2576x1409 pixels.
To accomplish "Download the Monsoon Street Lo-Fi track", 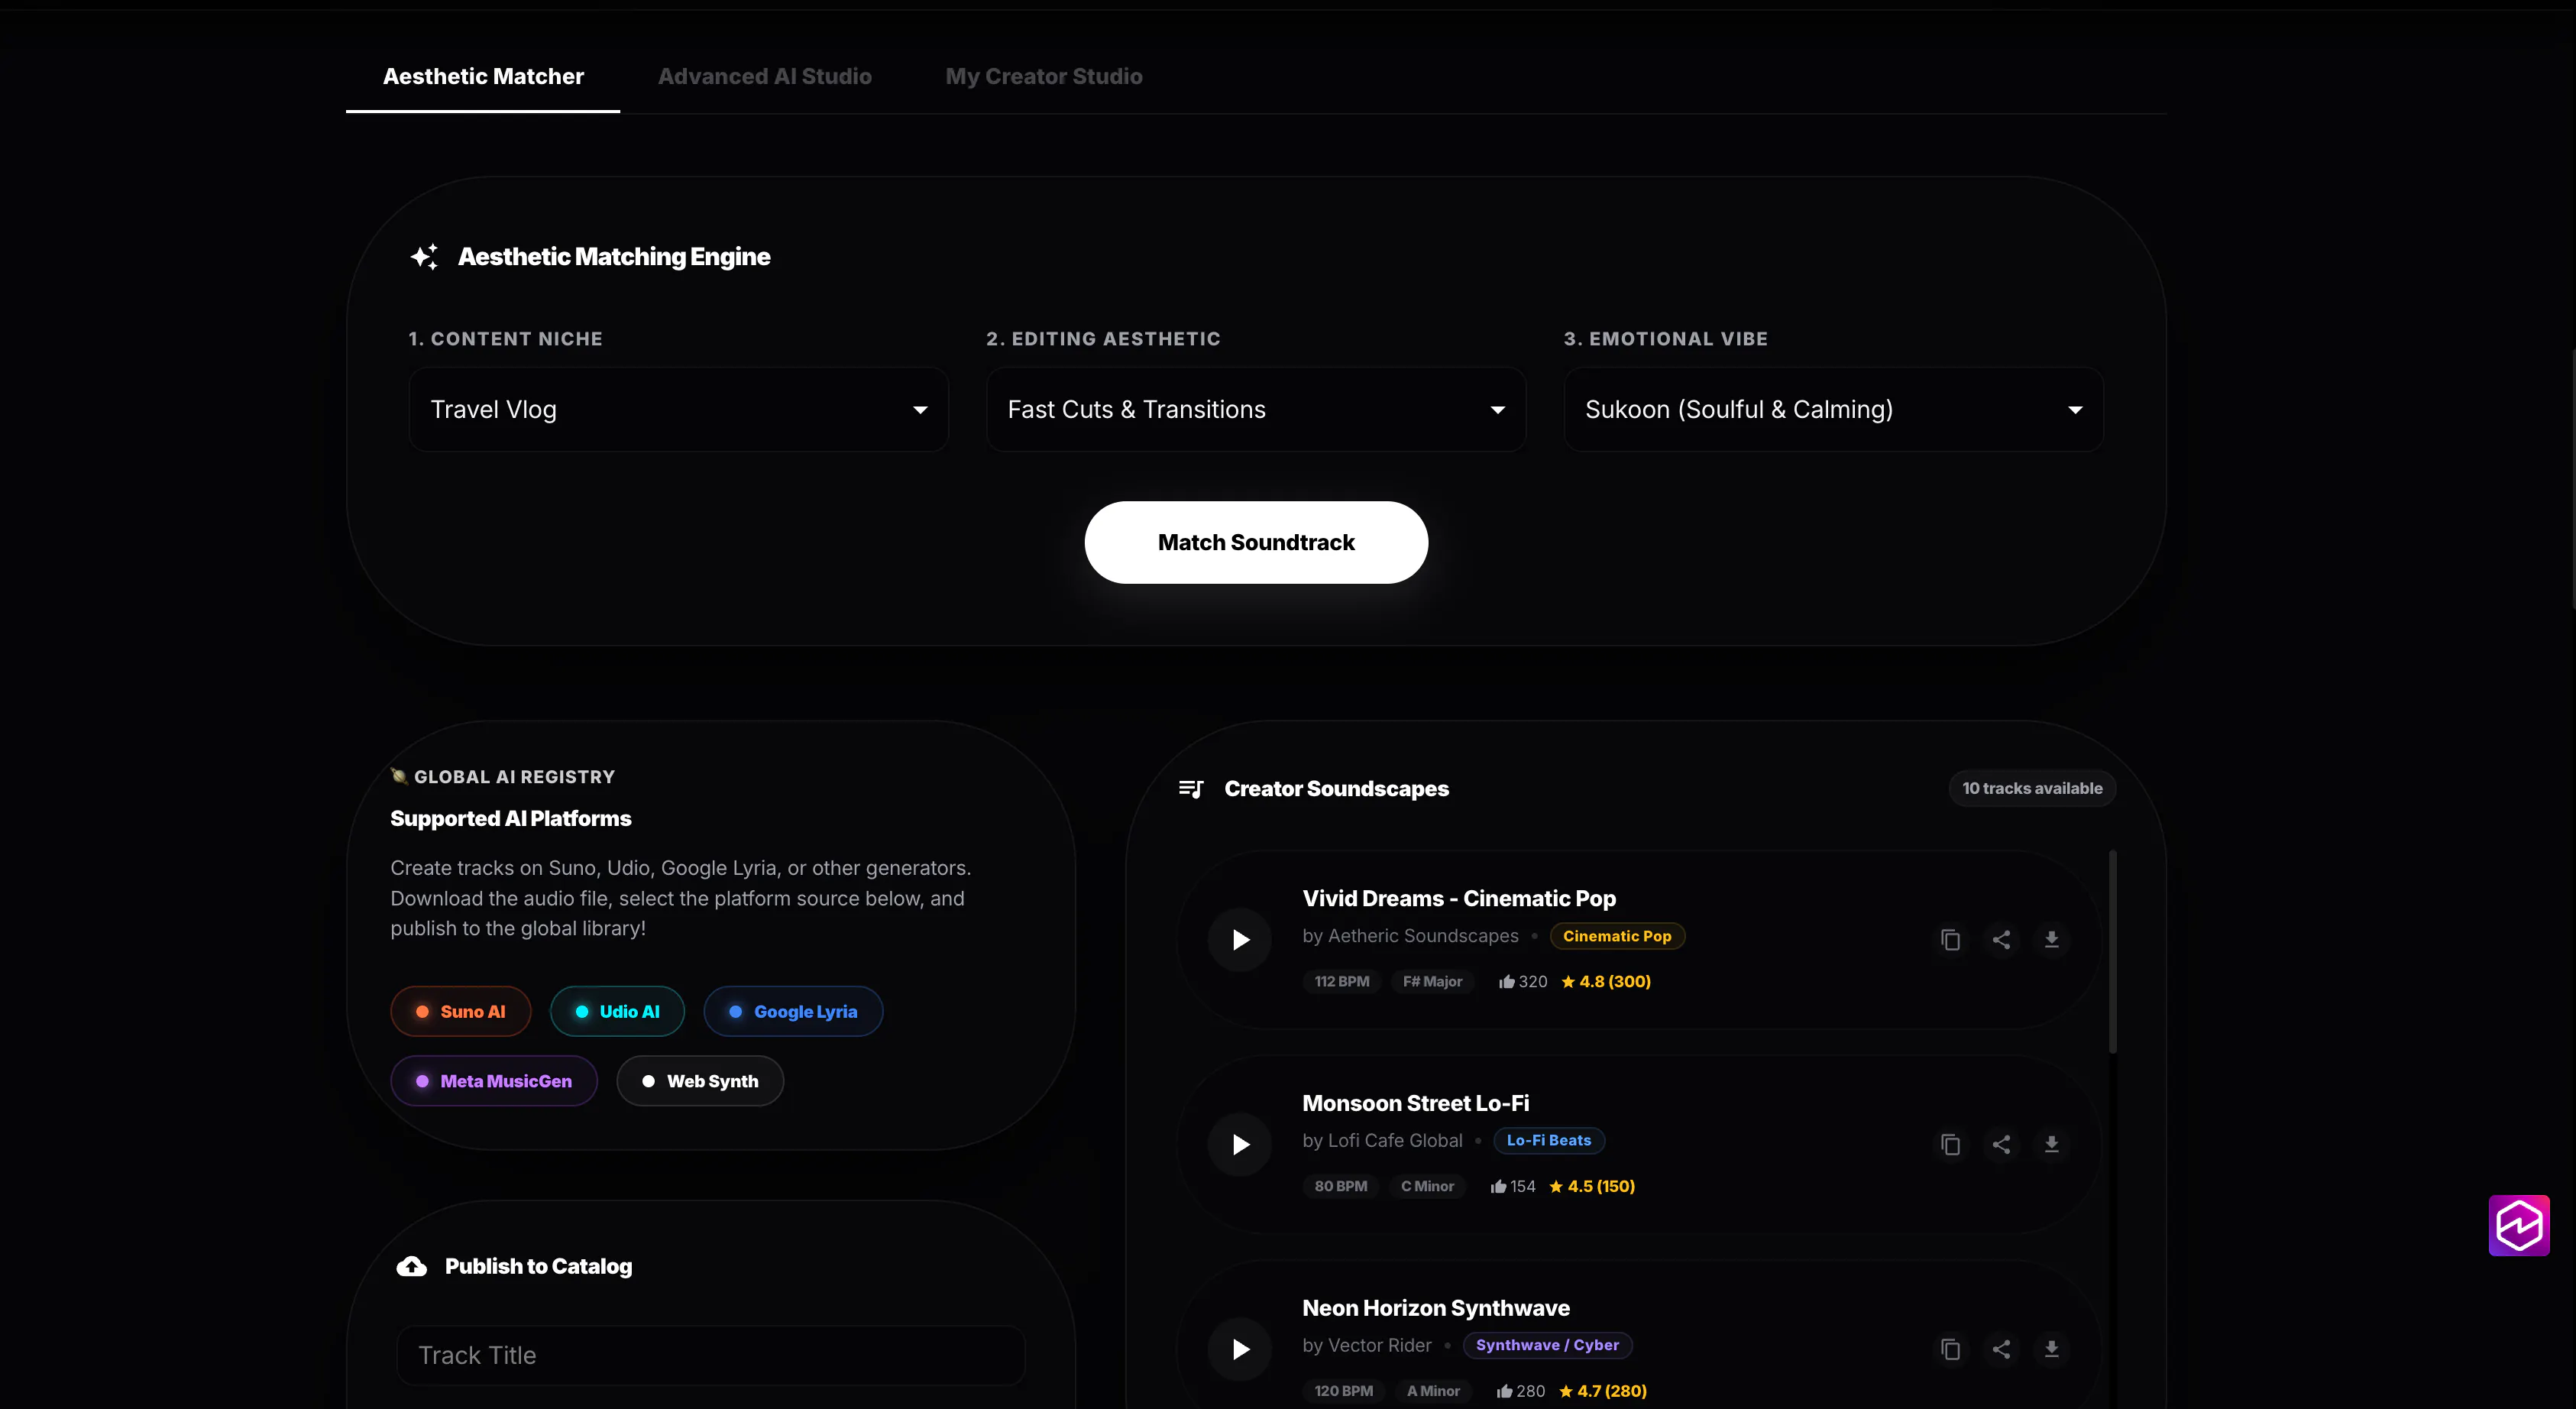I will point(2051,1144).
